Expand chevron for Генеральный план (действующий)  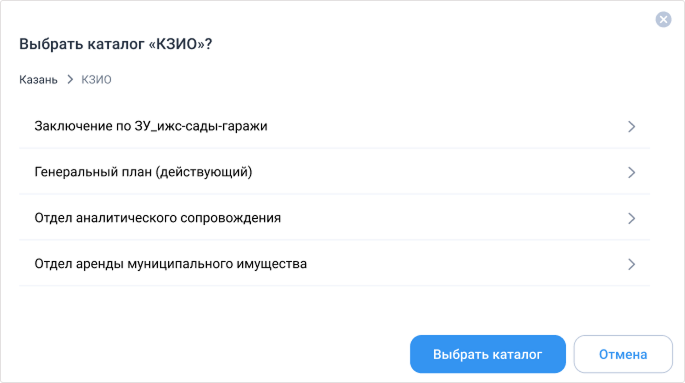pyautogui.click(x=631, y=173)
